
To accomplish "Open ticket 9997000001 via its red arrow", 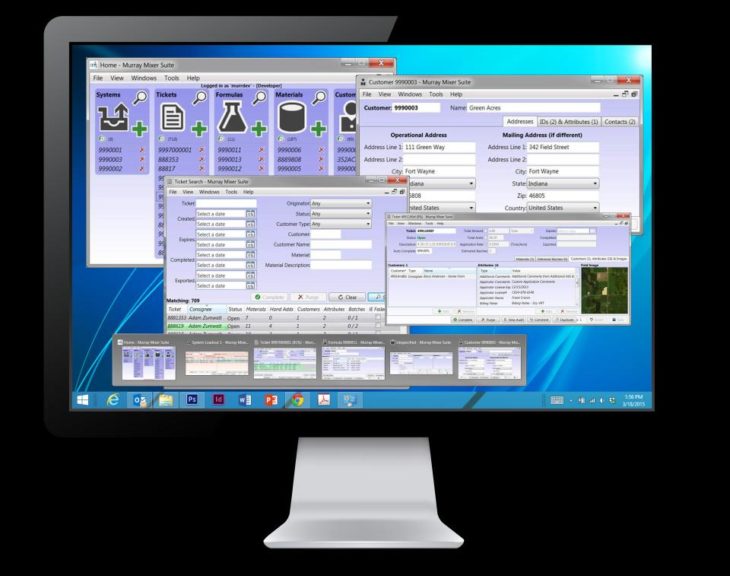I will pyautogui.click(x=201, y=150).
